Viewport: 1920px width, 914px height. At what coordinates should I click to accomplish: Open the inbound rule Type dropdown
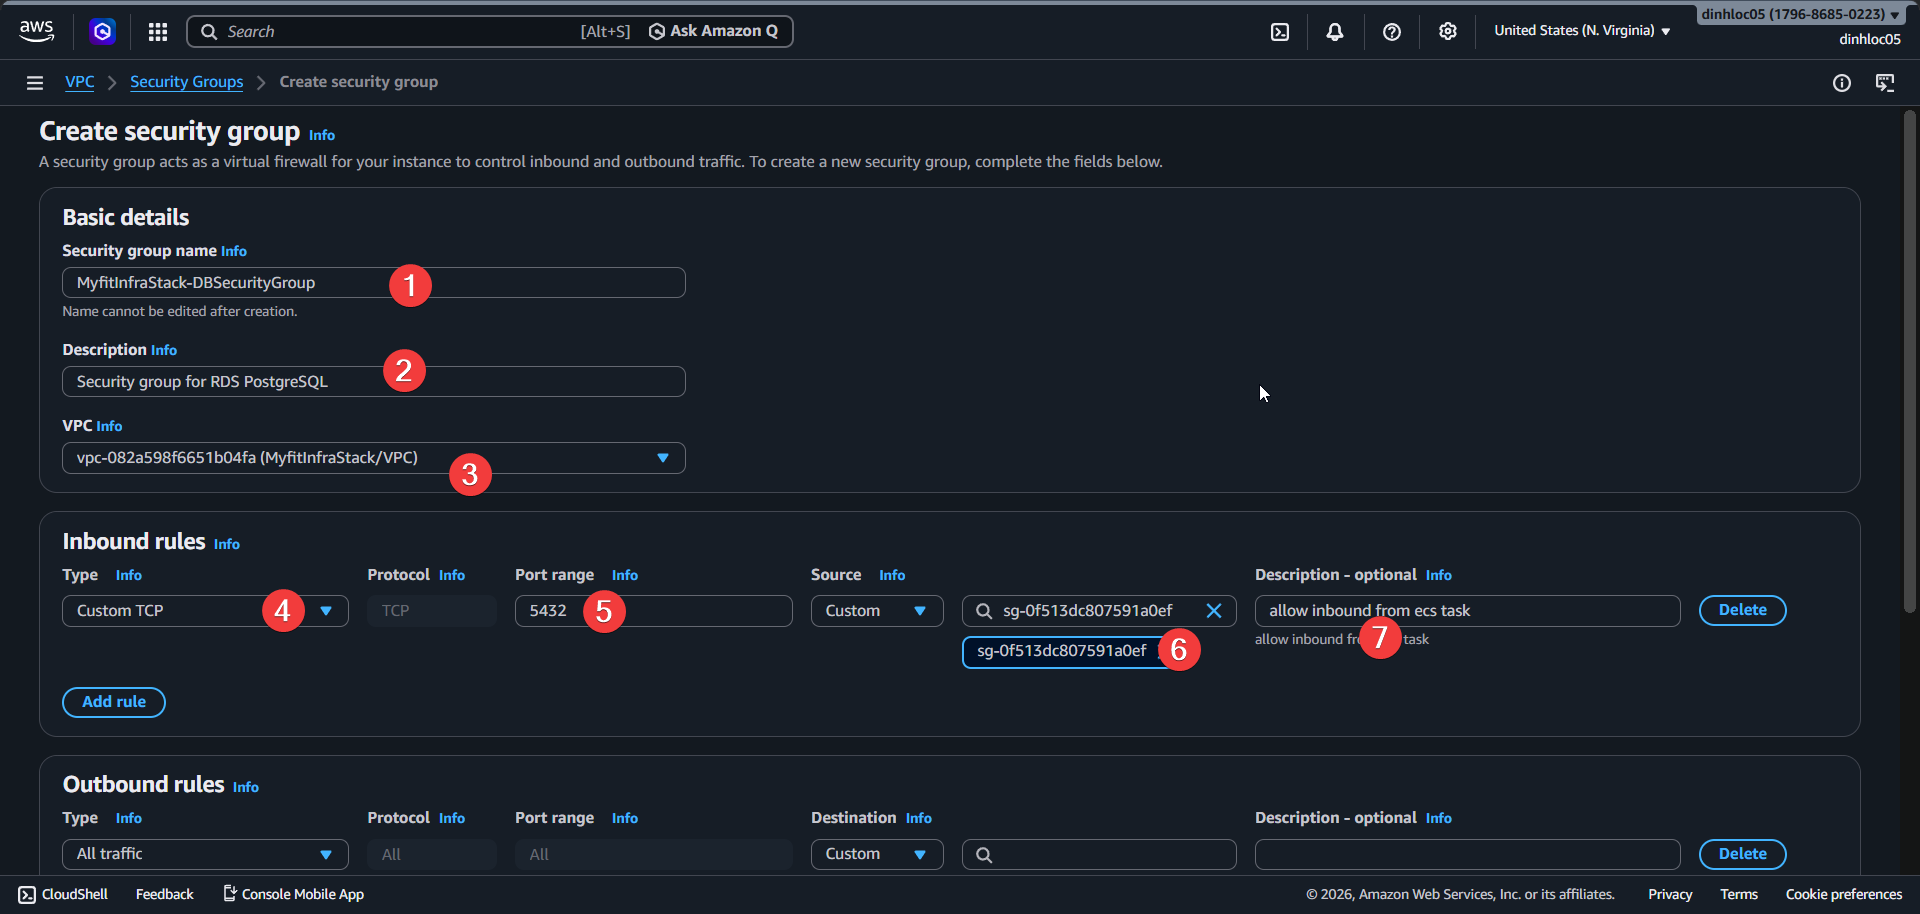point(325,611)
